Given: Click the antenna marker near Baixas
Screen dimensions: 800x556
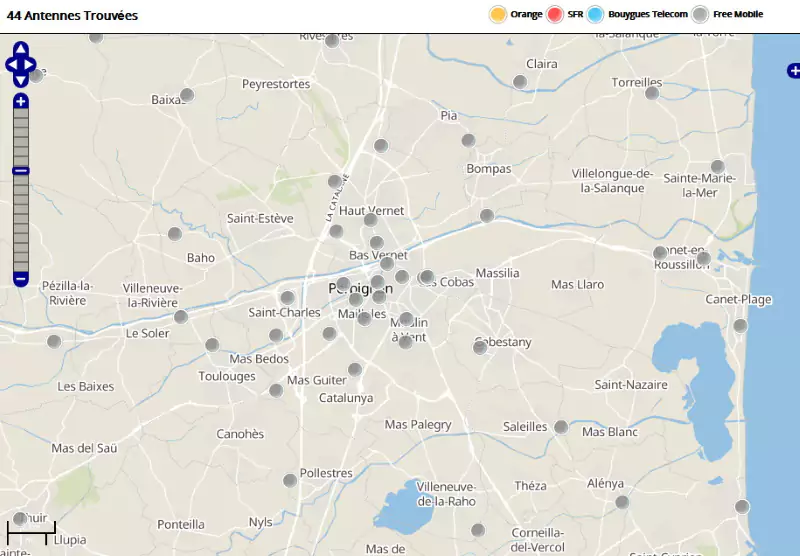Looking at the screenshot, I should tap(186, 95).
